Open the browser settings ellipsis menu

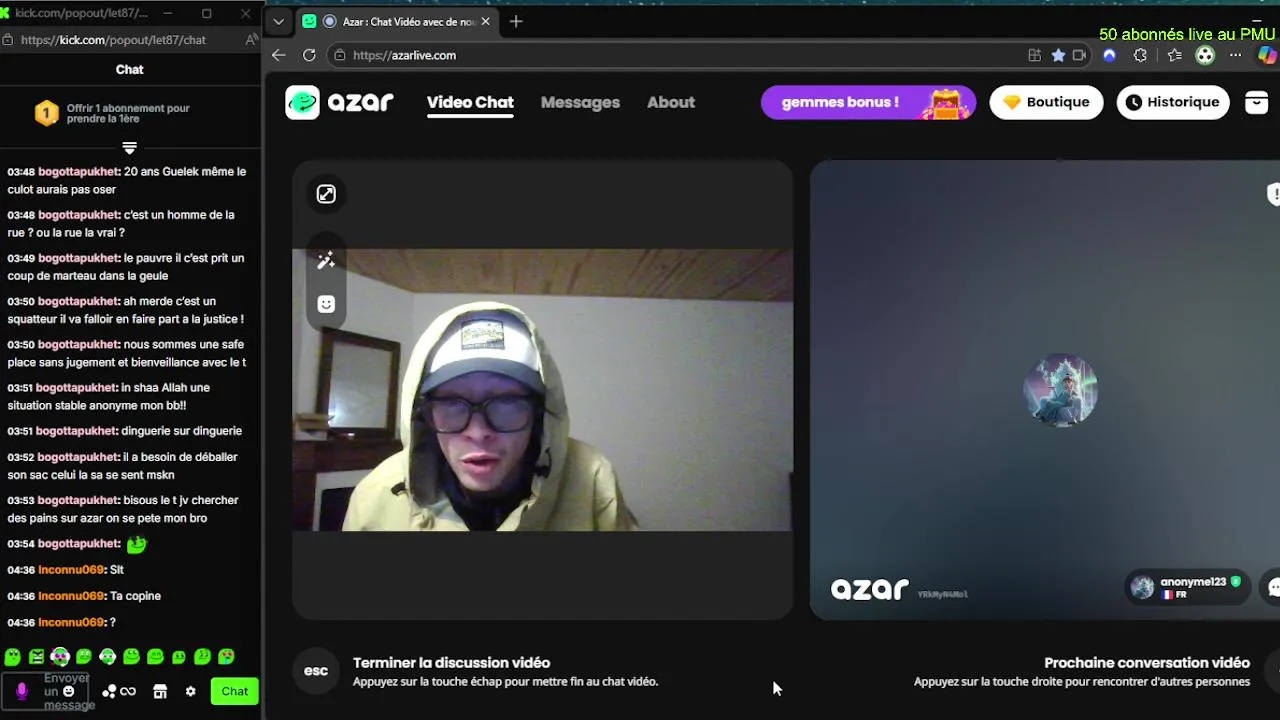pyautogui.click(x=1236, y=55)
